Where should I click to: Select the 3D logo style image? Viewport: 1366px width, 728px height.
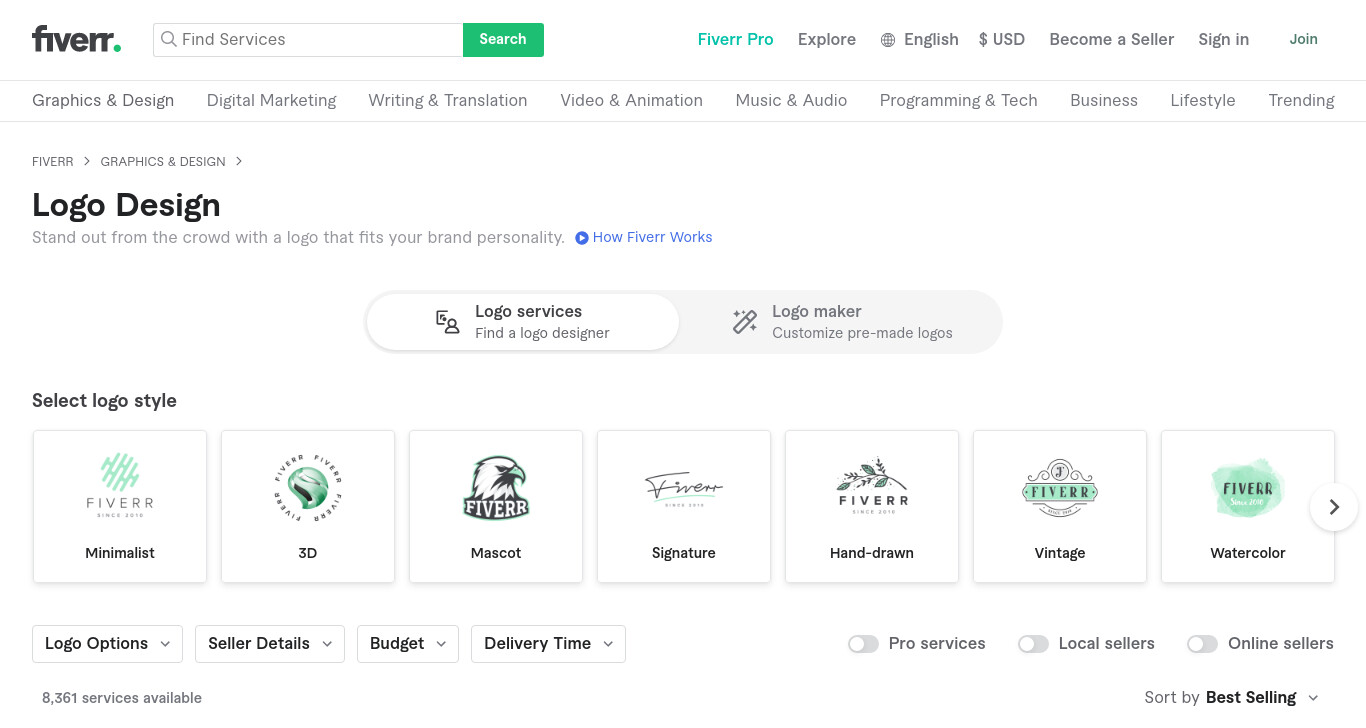(308, 488)
